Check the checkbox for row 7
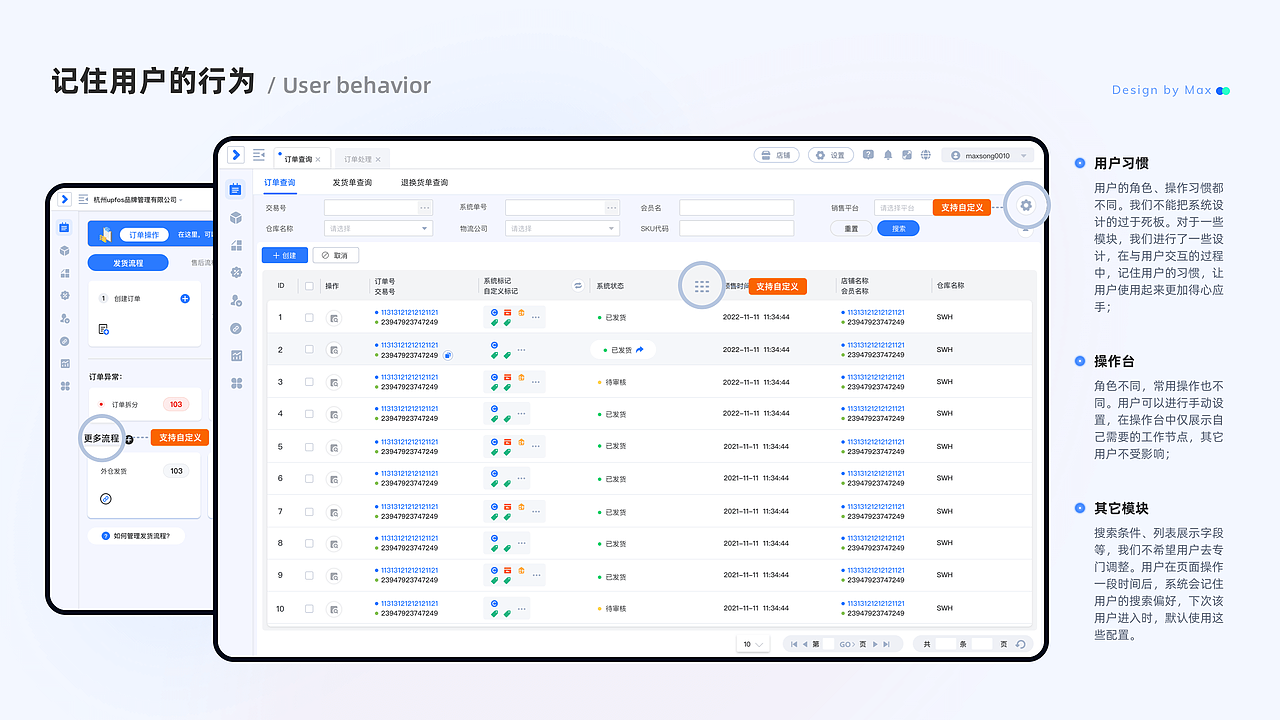This screenshot has width=1280, height=720. pyautogui.click(x=309, y=511)
